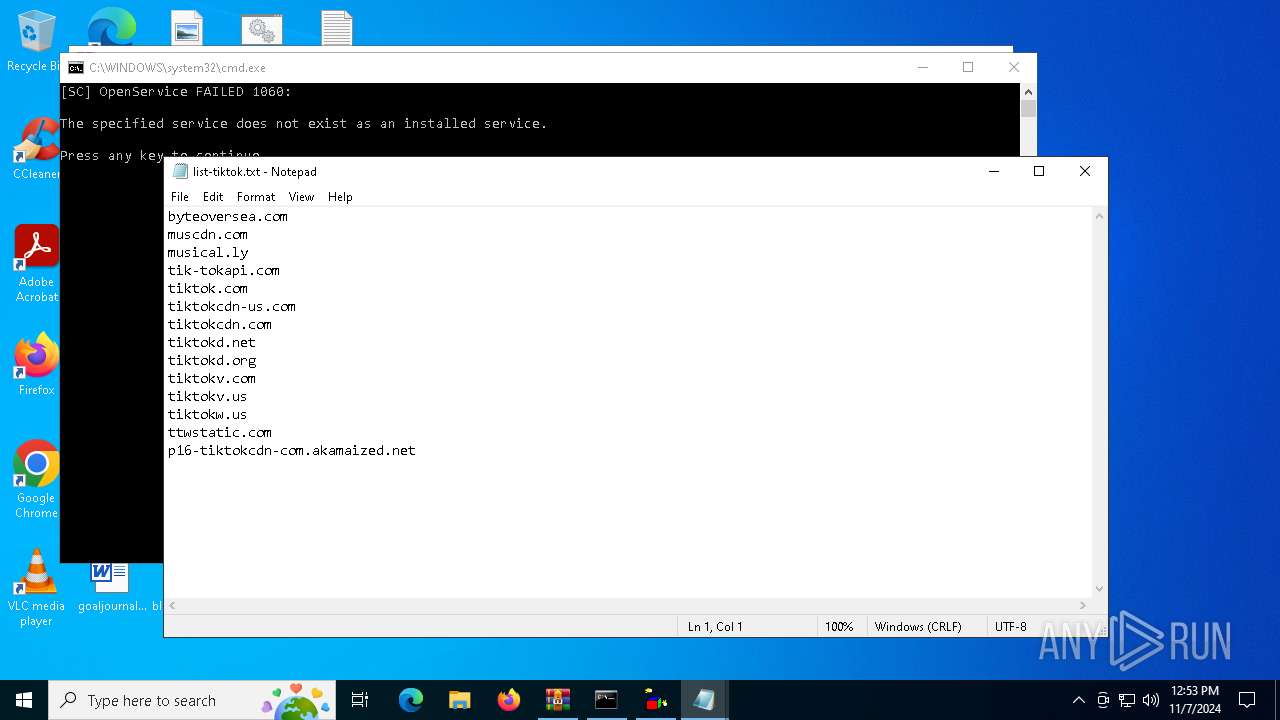Minimize the cmd.exe window
This screenshot has width=1280, height=720.
click(923, 67)
